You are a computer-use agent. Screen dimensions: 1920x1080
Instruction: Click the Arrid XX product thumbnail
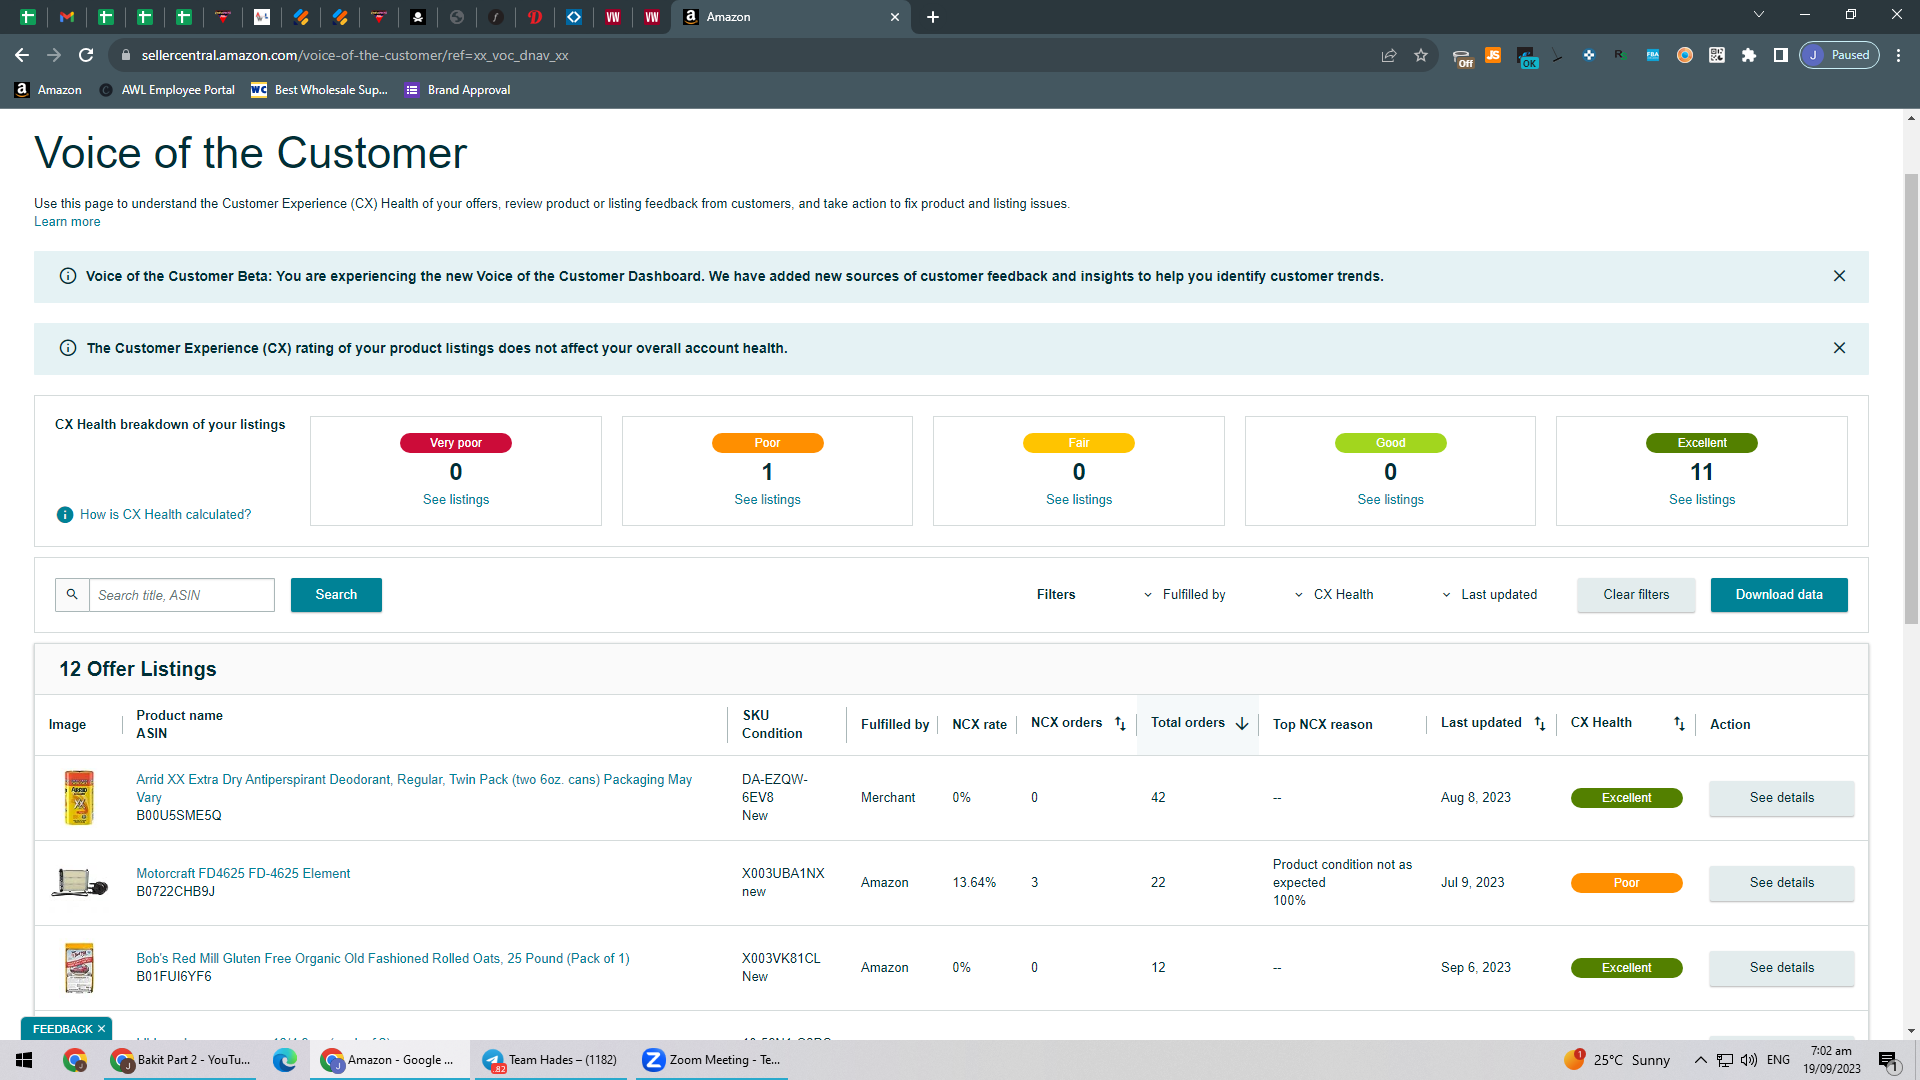click(x=79, y=798)
